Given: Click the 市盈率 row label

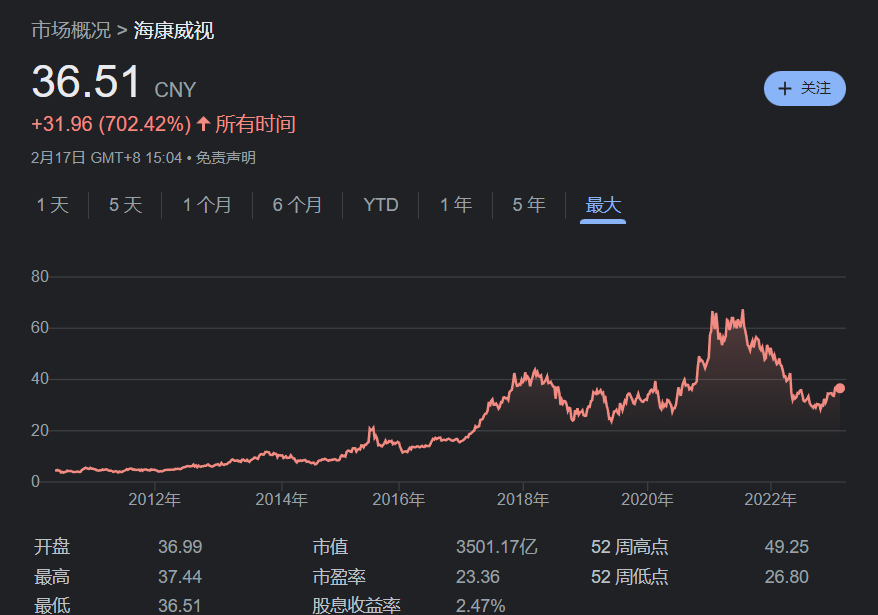Looking at the screenshot, I should (339, 577).
